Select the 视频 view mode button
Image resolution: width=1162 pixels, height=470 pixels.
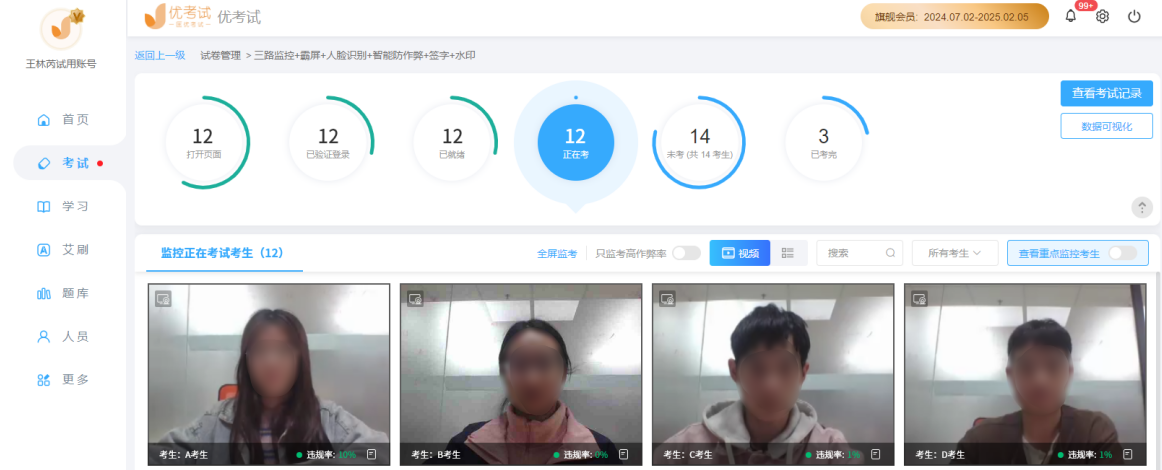click(740, 253)
